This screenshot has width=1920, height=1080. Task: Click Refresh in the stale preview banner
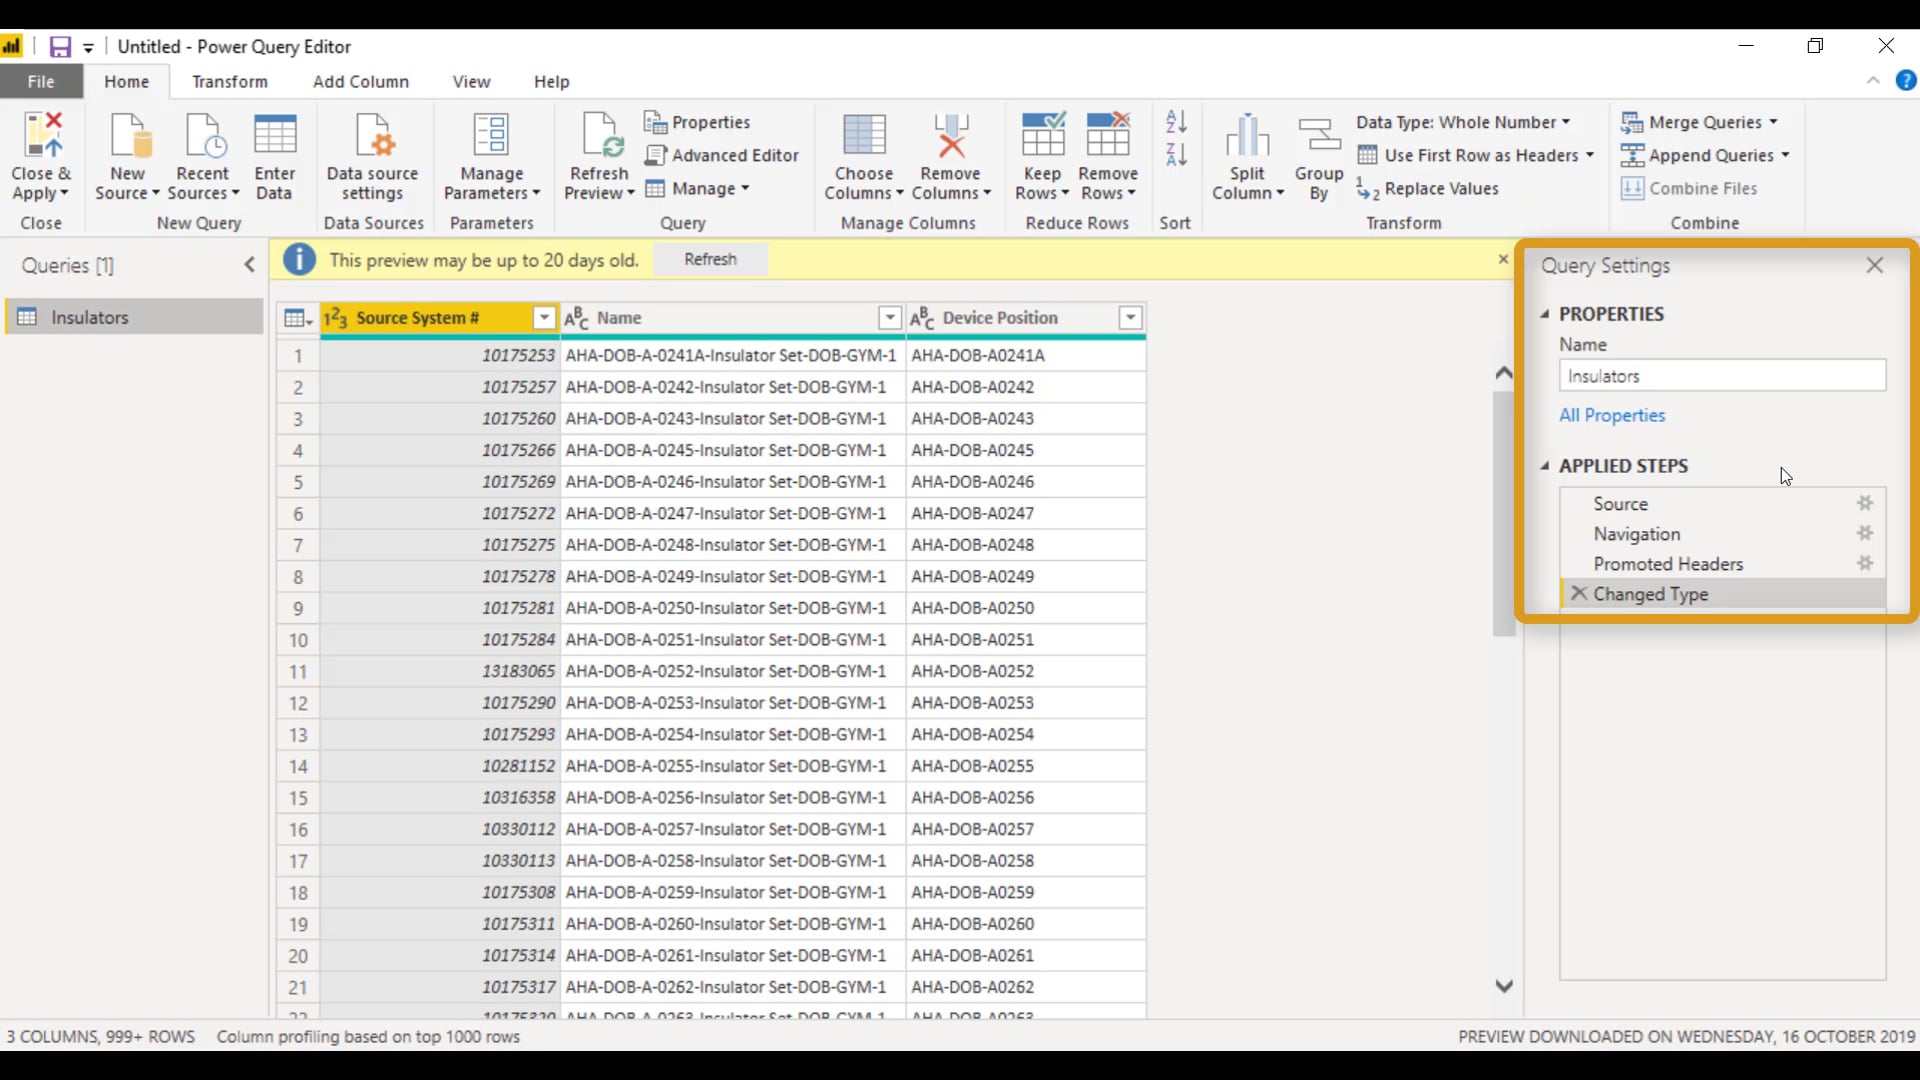[x=710, y=259]
